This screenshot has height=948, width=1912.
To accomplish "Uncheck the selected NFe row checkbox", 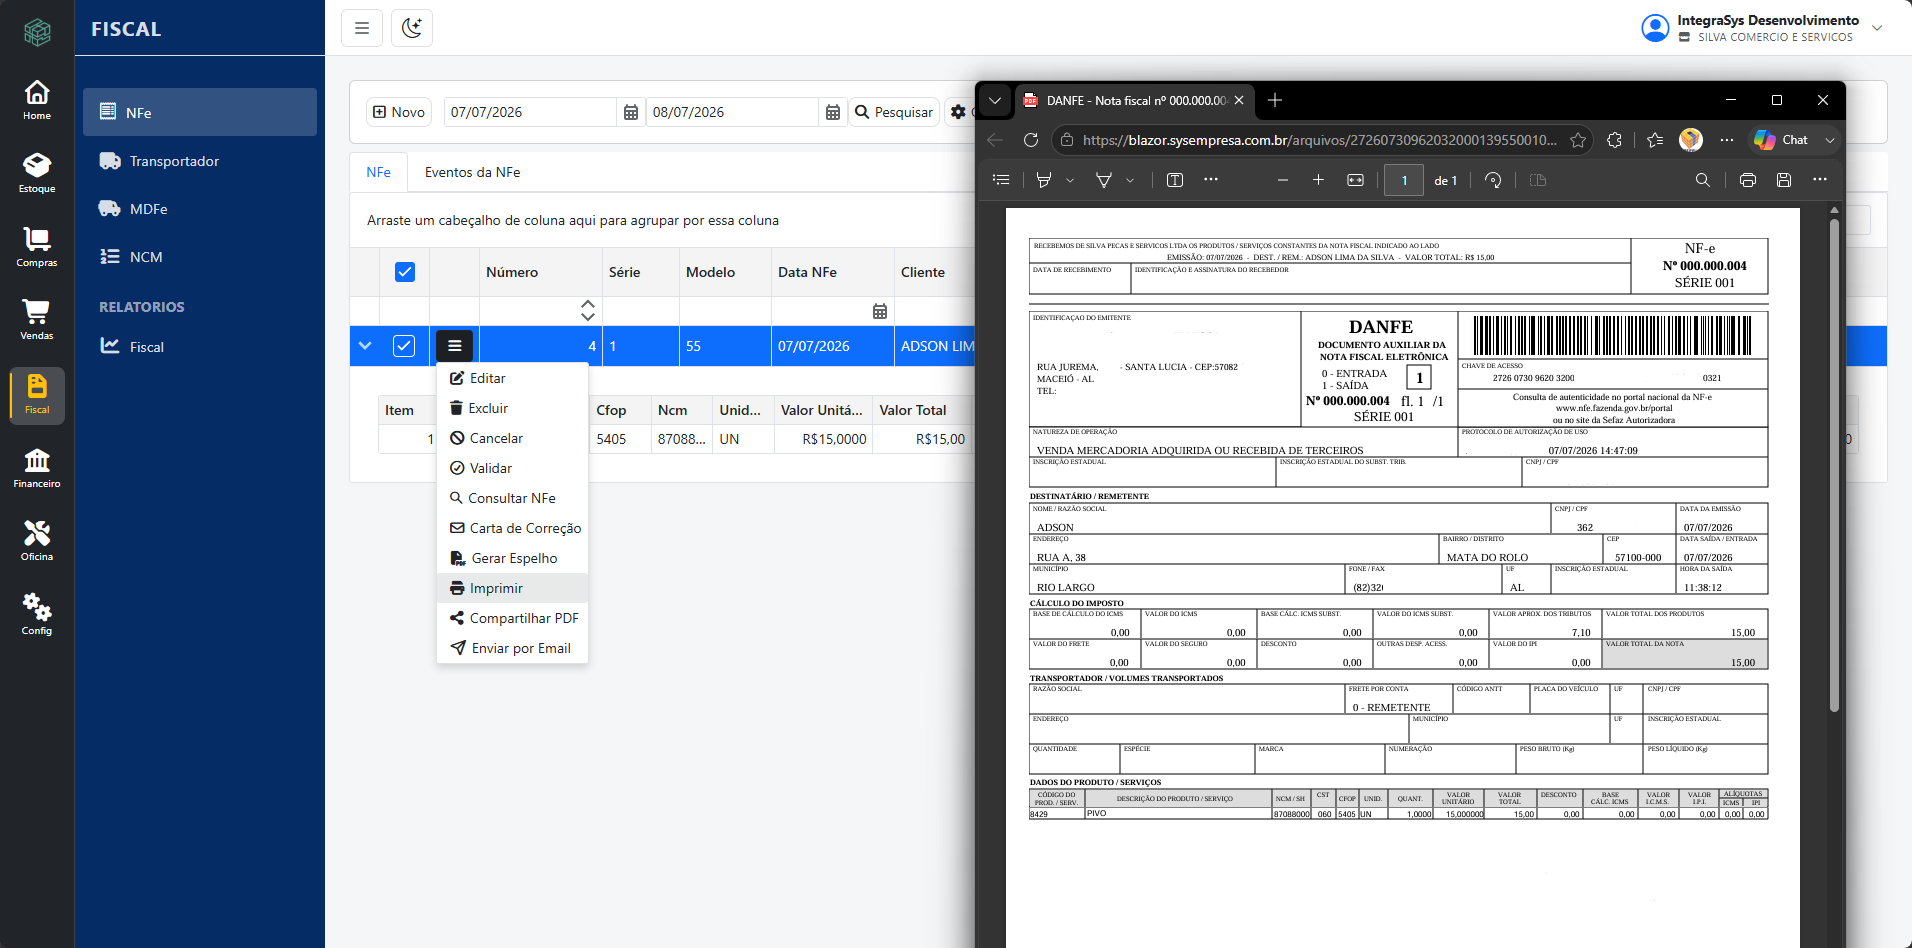I will coord(404,346).
